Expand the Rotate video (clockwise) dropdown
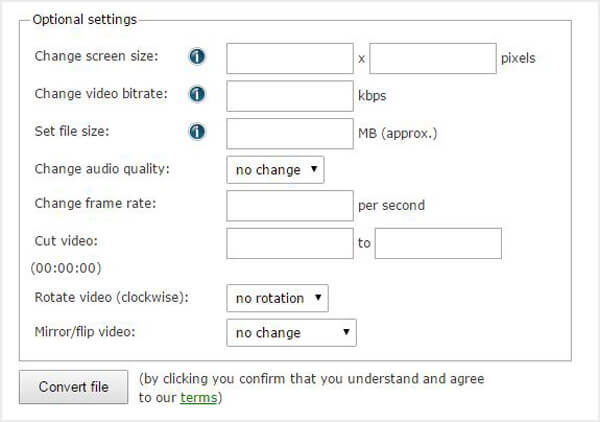Image resolution: width=600 pixels, height=422 pixels. [278, 297]
